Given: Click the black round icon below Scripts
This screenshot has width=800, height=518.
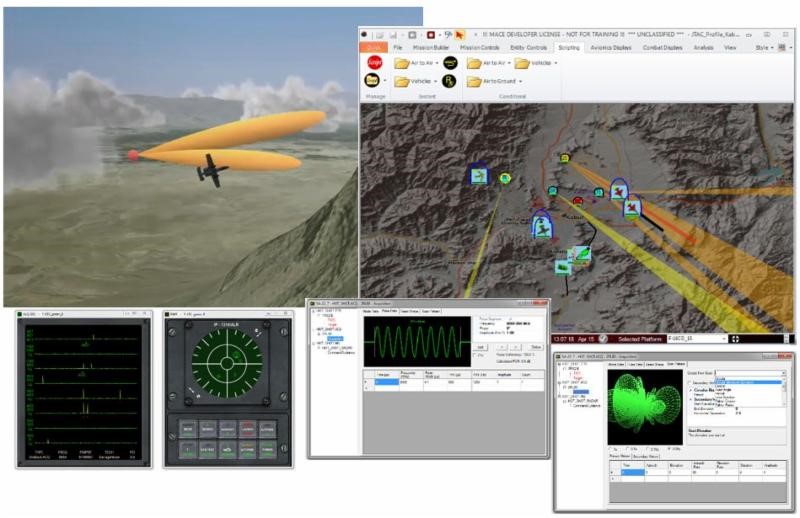Looking at the screenshot, I should click(x=372, y=80).
